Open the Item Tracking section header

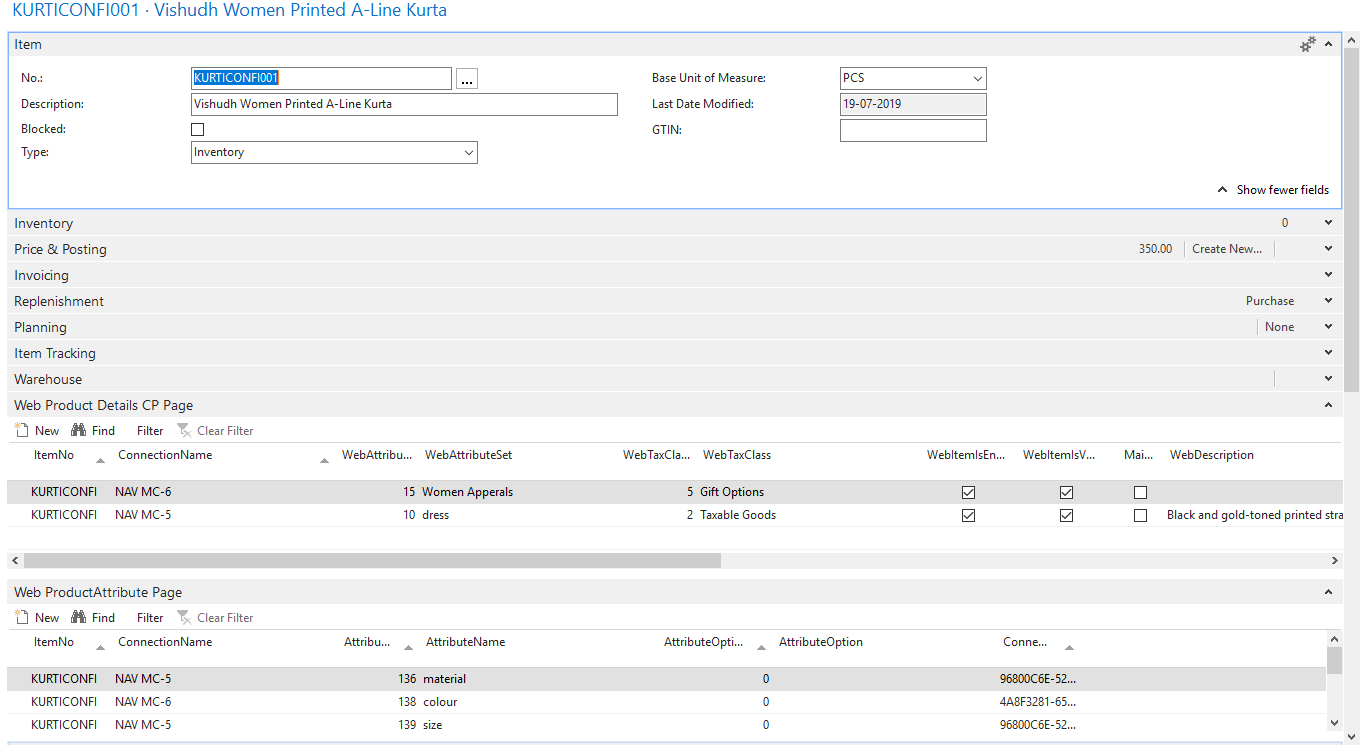point(55,354)
